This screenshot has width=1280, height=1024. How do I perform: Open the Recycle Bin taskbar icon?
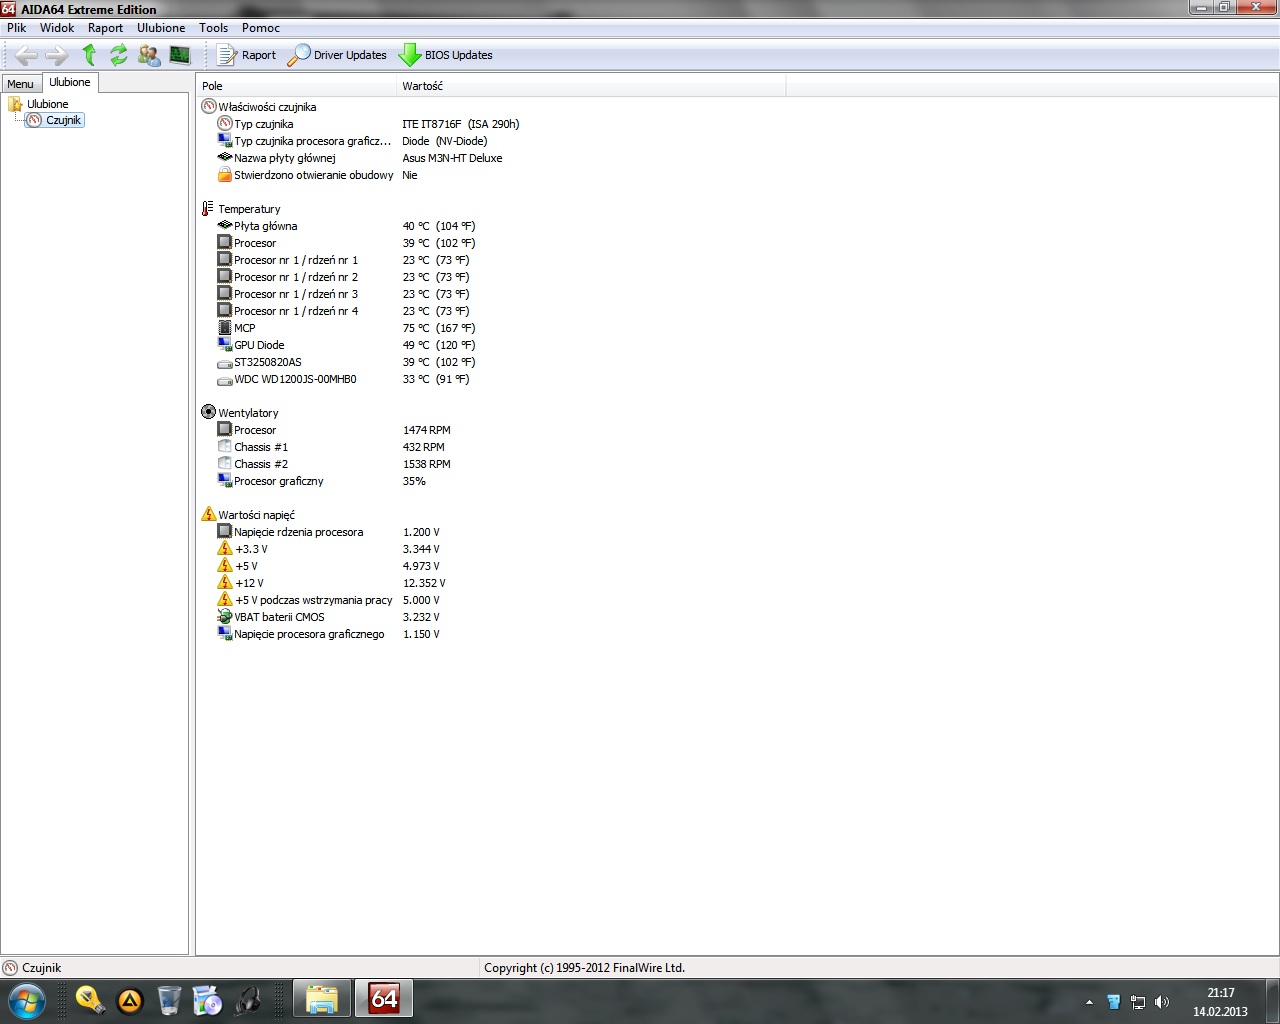click(x=169, y=1000)
